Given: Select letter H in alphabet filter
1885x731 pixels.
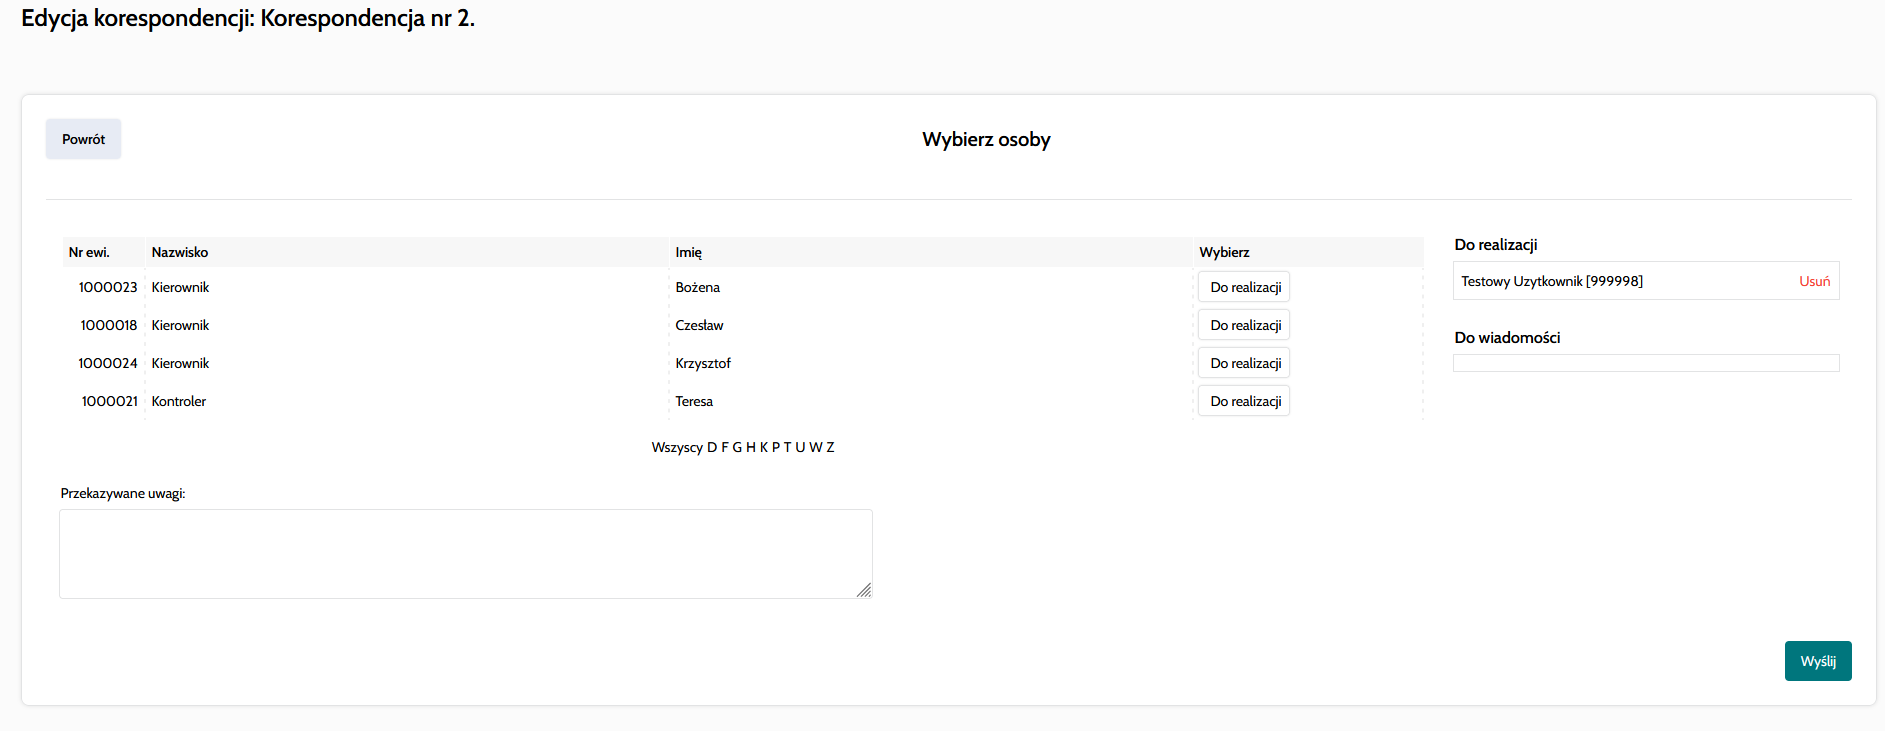Looking at the screenshot, I should (751, 447).
